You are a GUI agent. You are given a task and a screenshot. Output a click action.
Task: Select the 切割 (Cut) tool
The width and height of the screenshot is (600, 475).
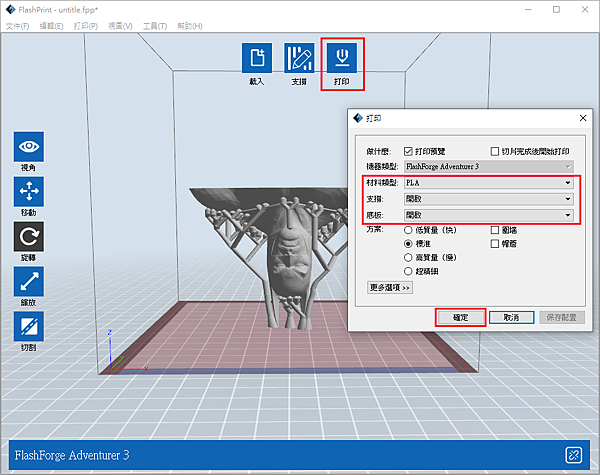[29, 326]
